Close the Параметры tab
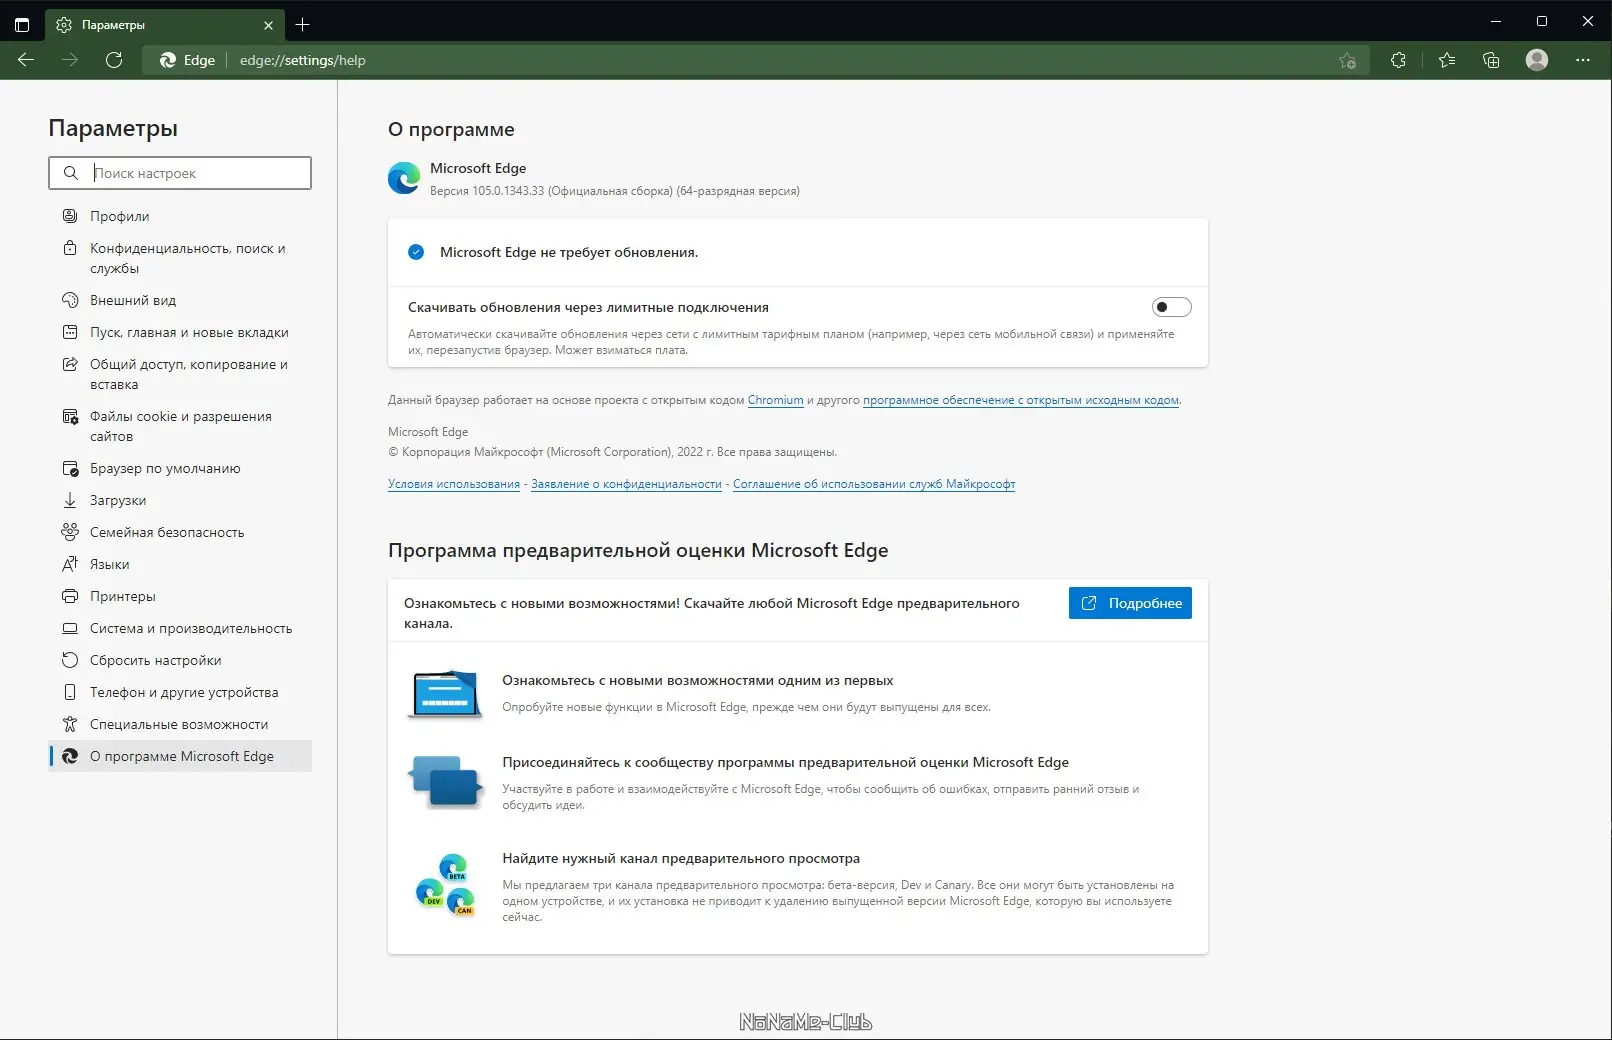This screenshot has height=1040, width=1612. pos(268,25)
